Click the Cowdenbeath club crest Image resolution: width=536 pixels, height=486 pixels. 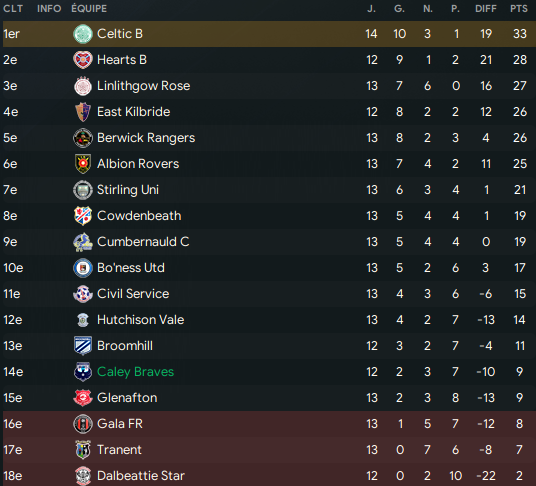pos(83,216)
